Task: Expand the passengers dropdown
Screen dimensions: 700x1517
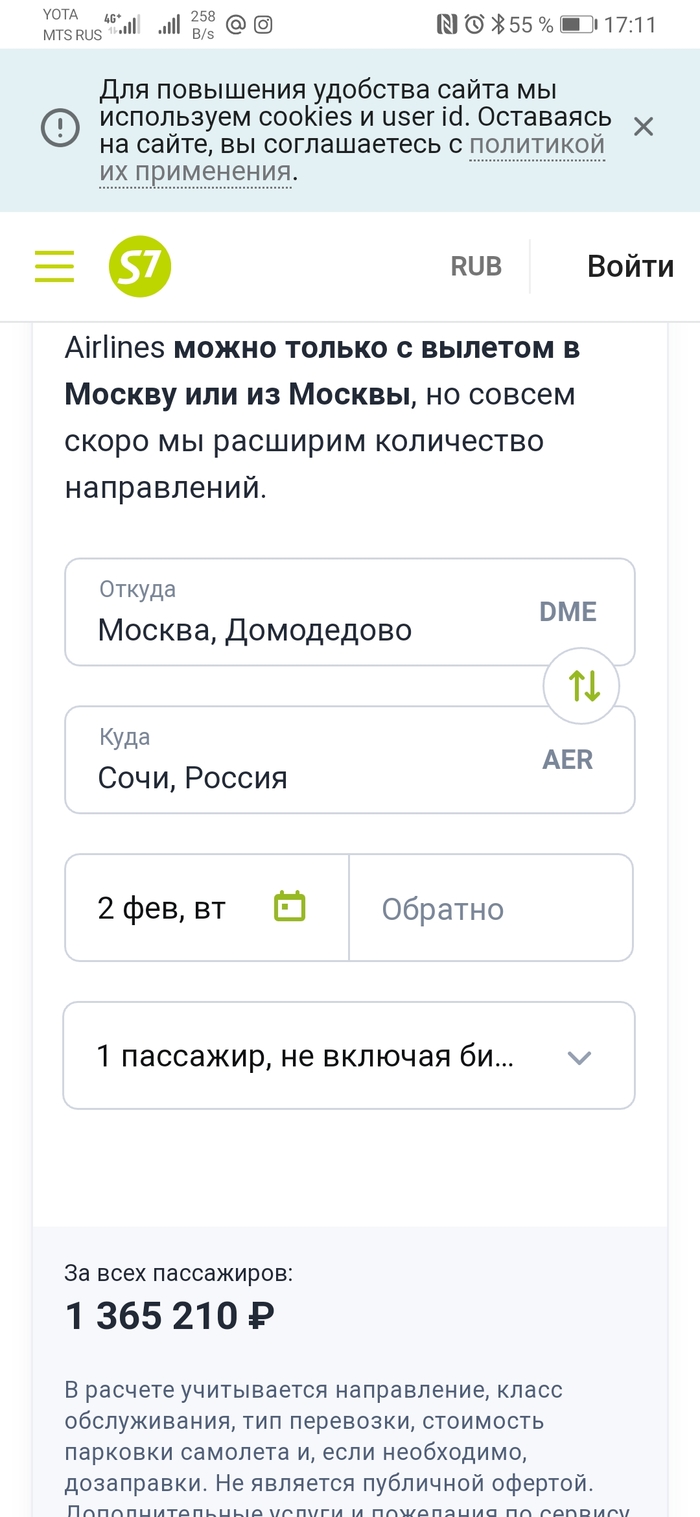Action: coord(579,1057)
